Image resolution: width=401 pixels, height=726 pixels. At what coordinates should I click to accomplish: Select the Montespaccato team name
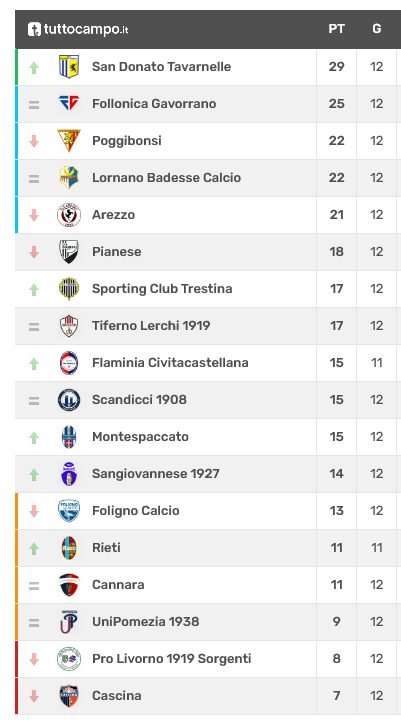point(140,437)
